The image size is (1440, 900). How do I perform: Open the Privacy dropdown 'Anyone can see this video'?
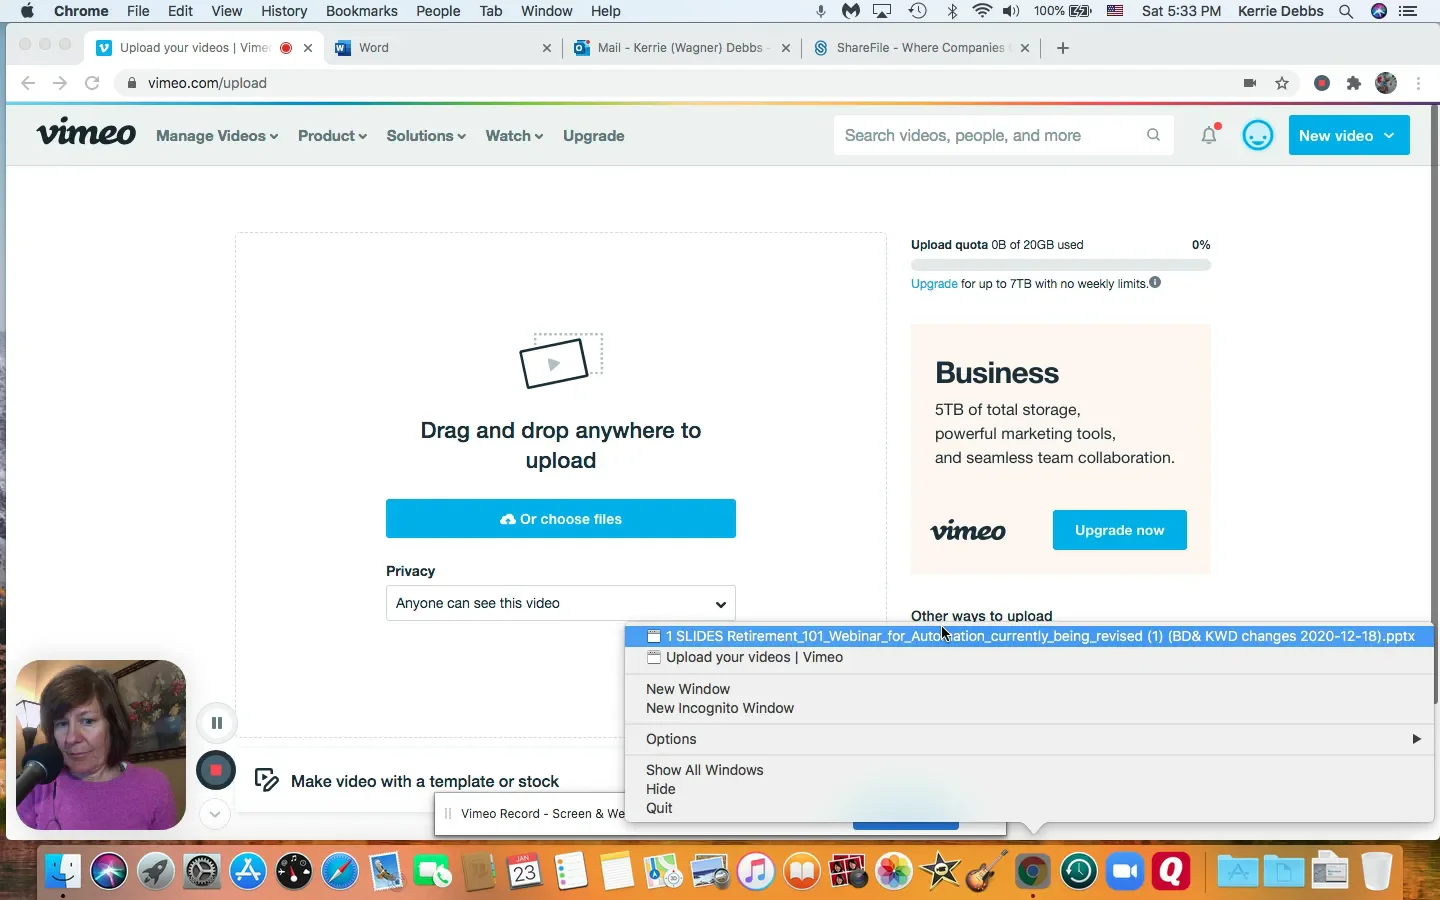click(x=561, y=603)
